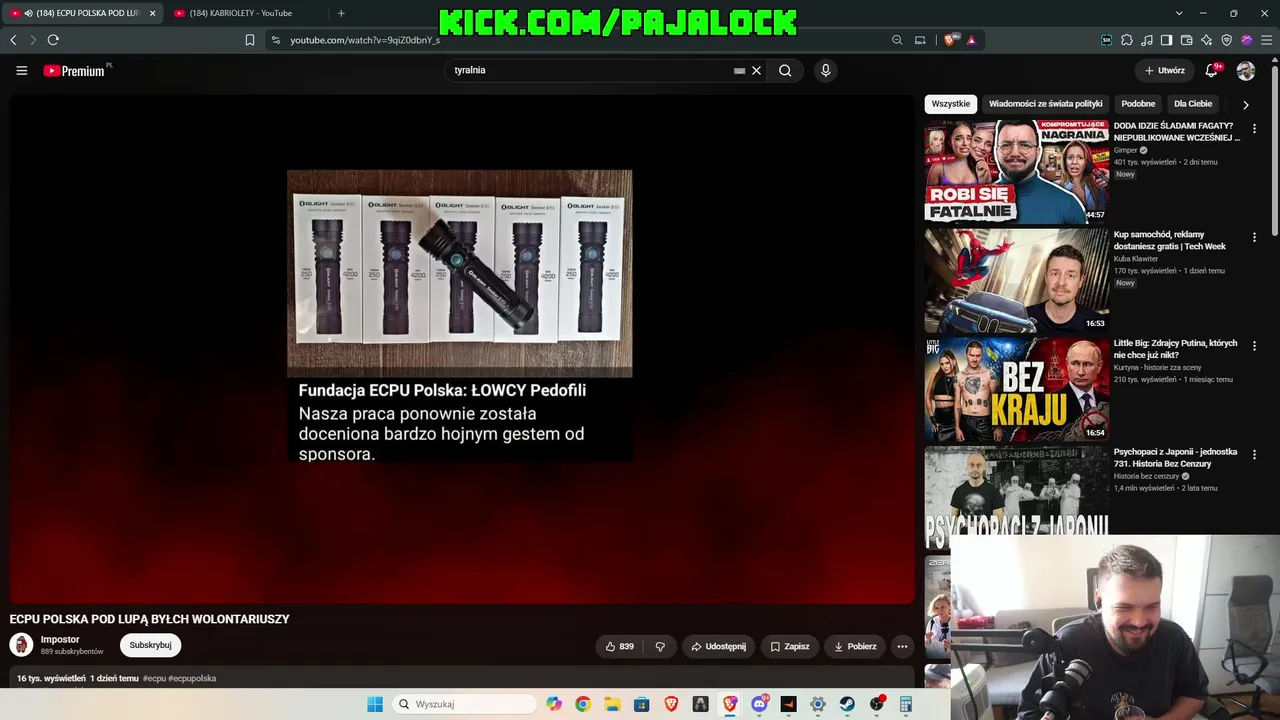1280x720 pixels.
Task: Show more filter chips with the arrow
Action: coord(1245,104)
